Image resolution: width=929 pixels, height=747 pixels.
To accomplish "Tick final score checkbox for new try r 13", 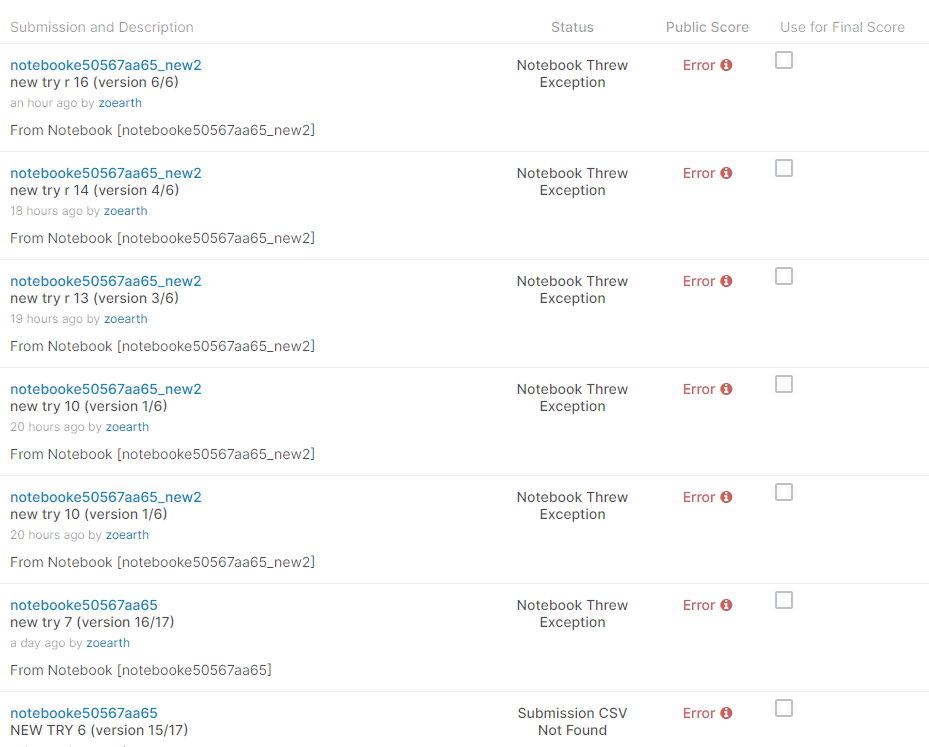I will point(784,276).
